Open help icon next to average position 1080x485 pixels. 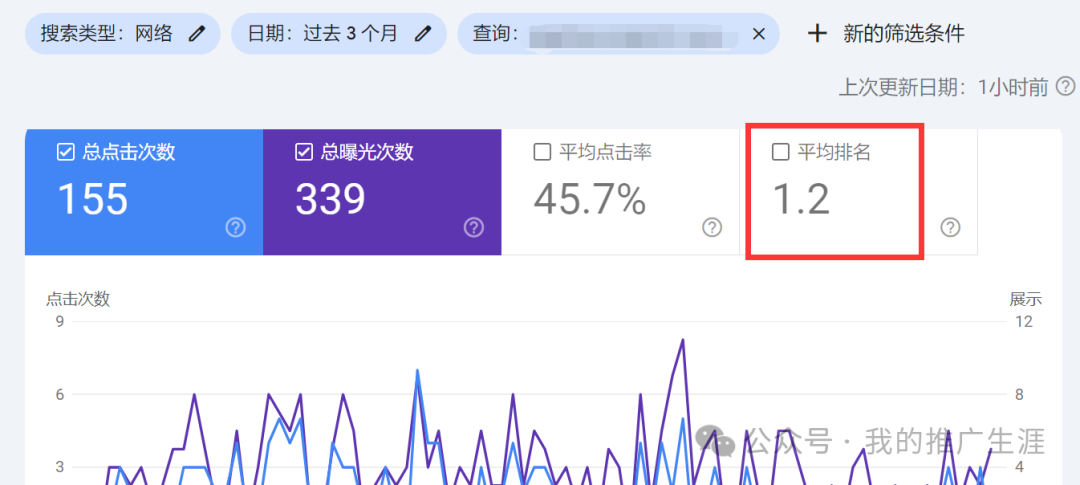coord(951,227)
